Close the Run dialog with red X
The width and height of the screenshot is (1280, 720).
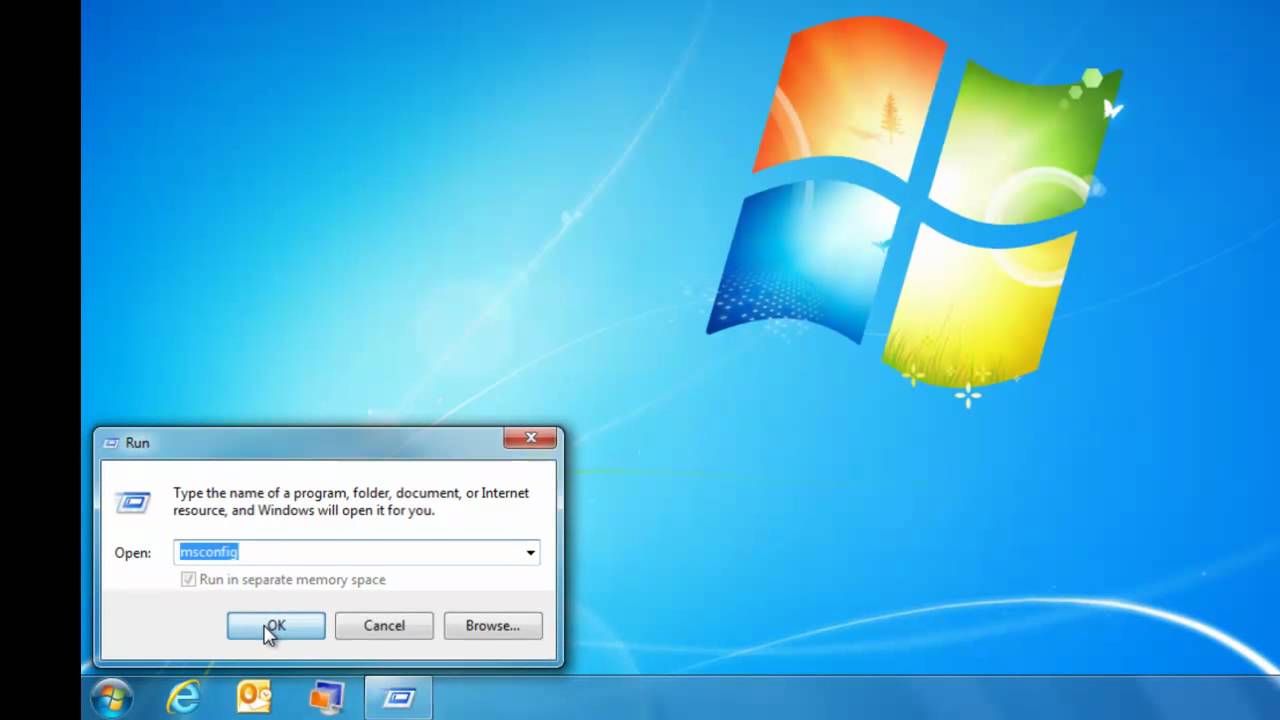531,438
